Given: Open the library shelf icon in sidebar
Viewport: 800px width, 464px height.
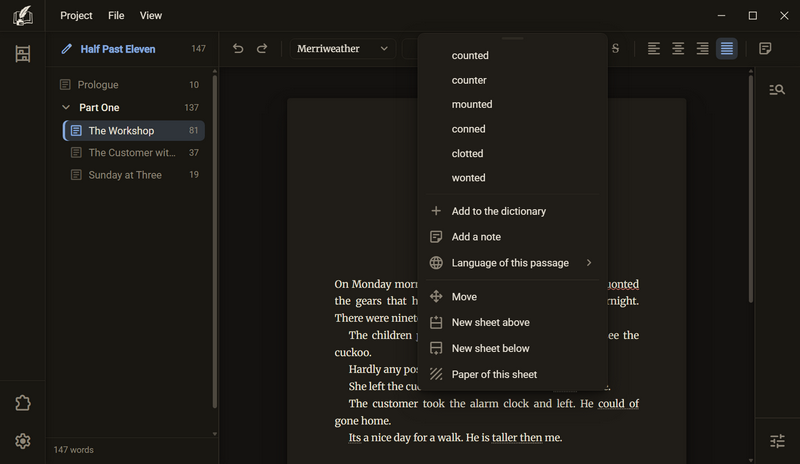Looking at the screenshot, I should click(x=22, y=54).
